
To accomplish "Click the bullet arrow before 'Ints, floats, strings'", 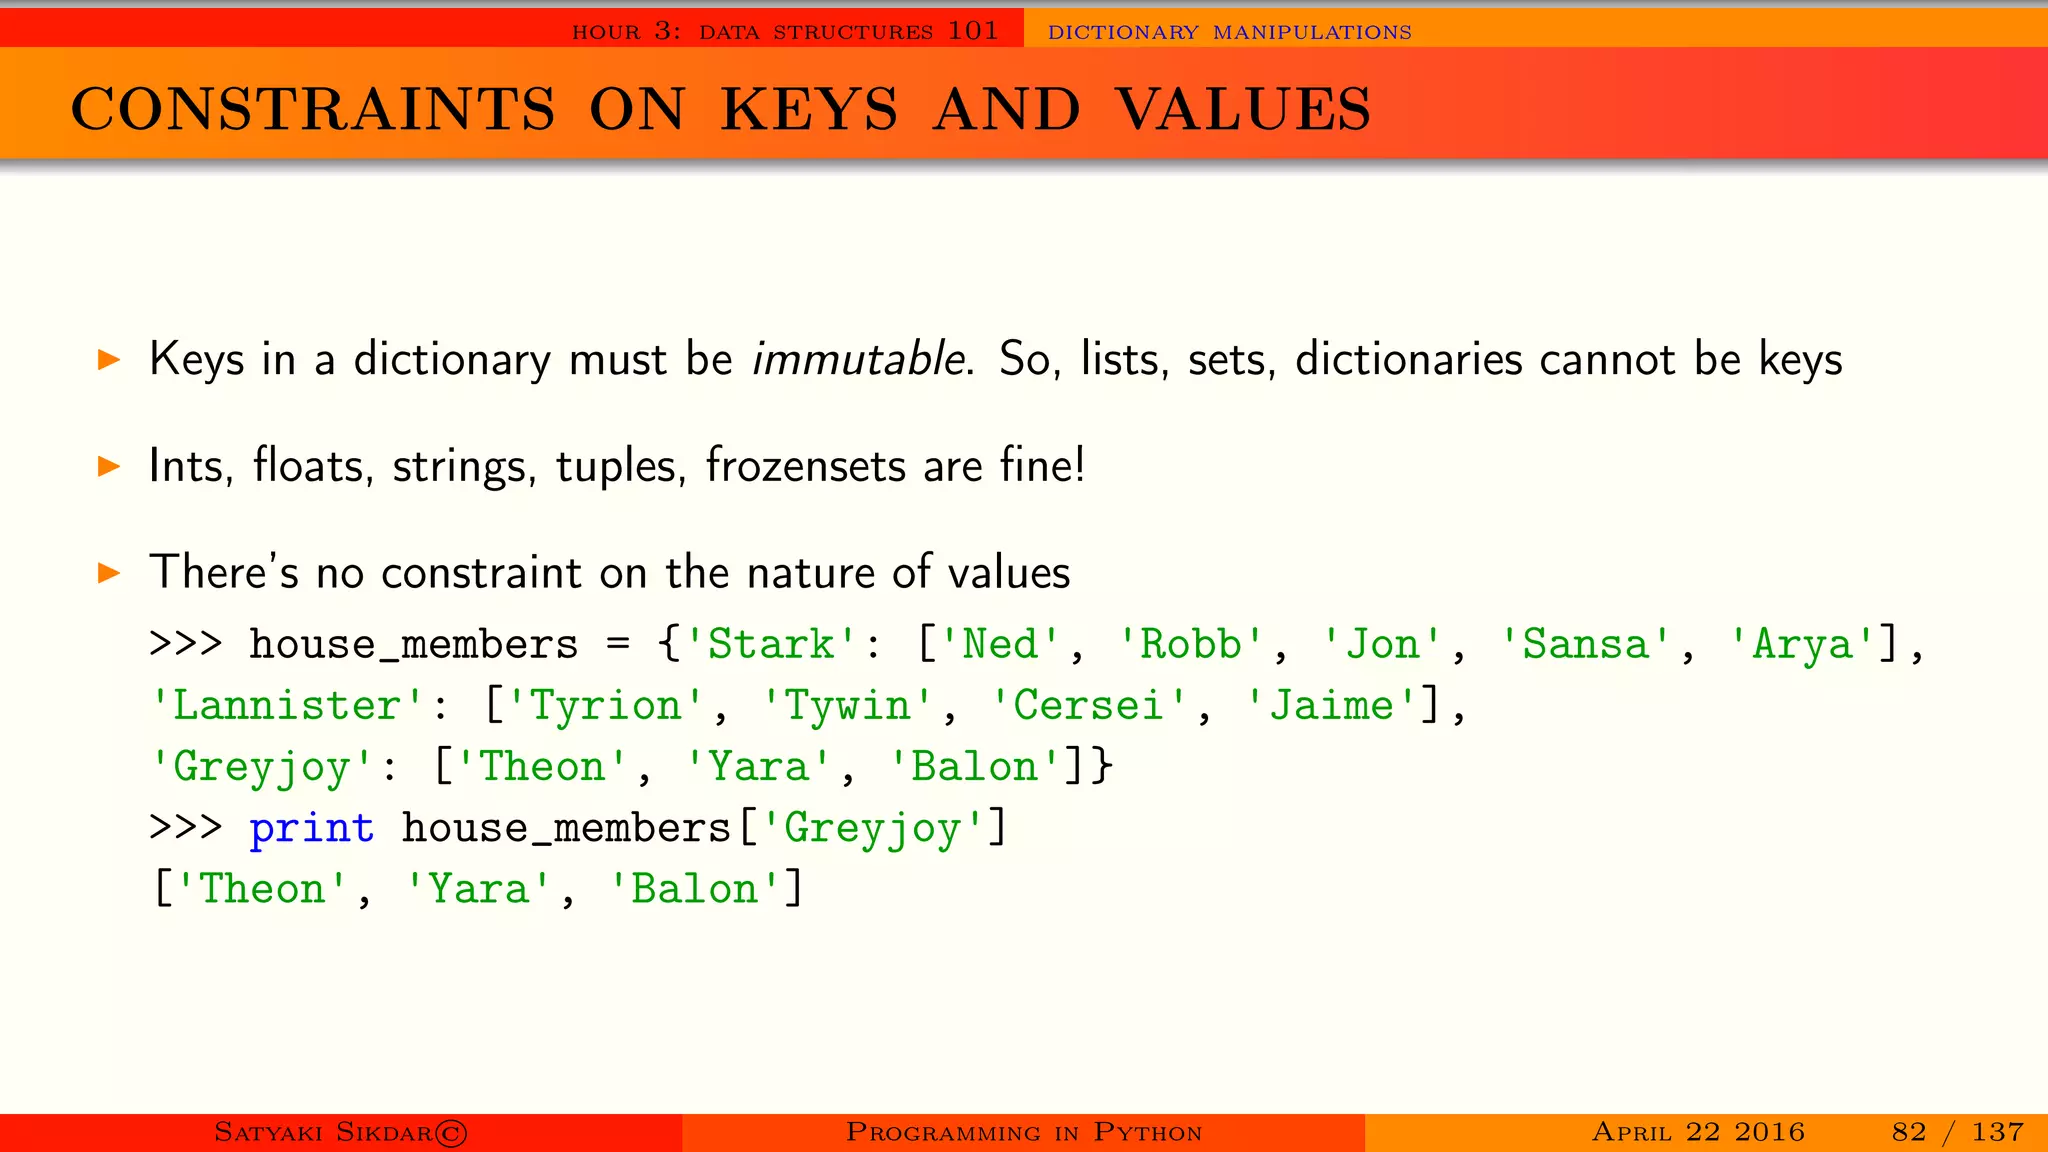I will click(109, 466).
